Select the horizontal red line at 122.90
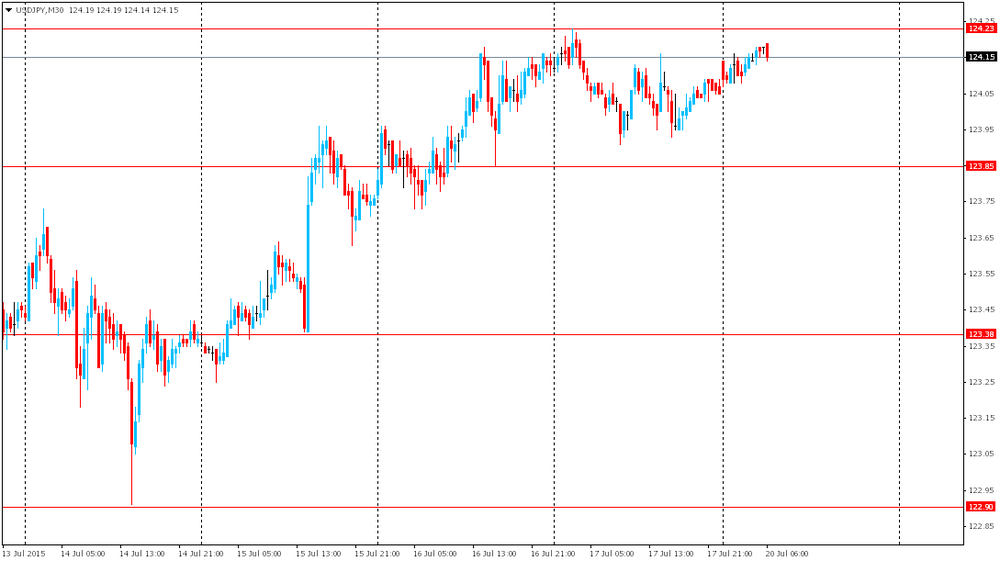 483,507
